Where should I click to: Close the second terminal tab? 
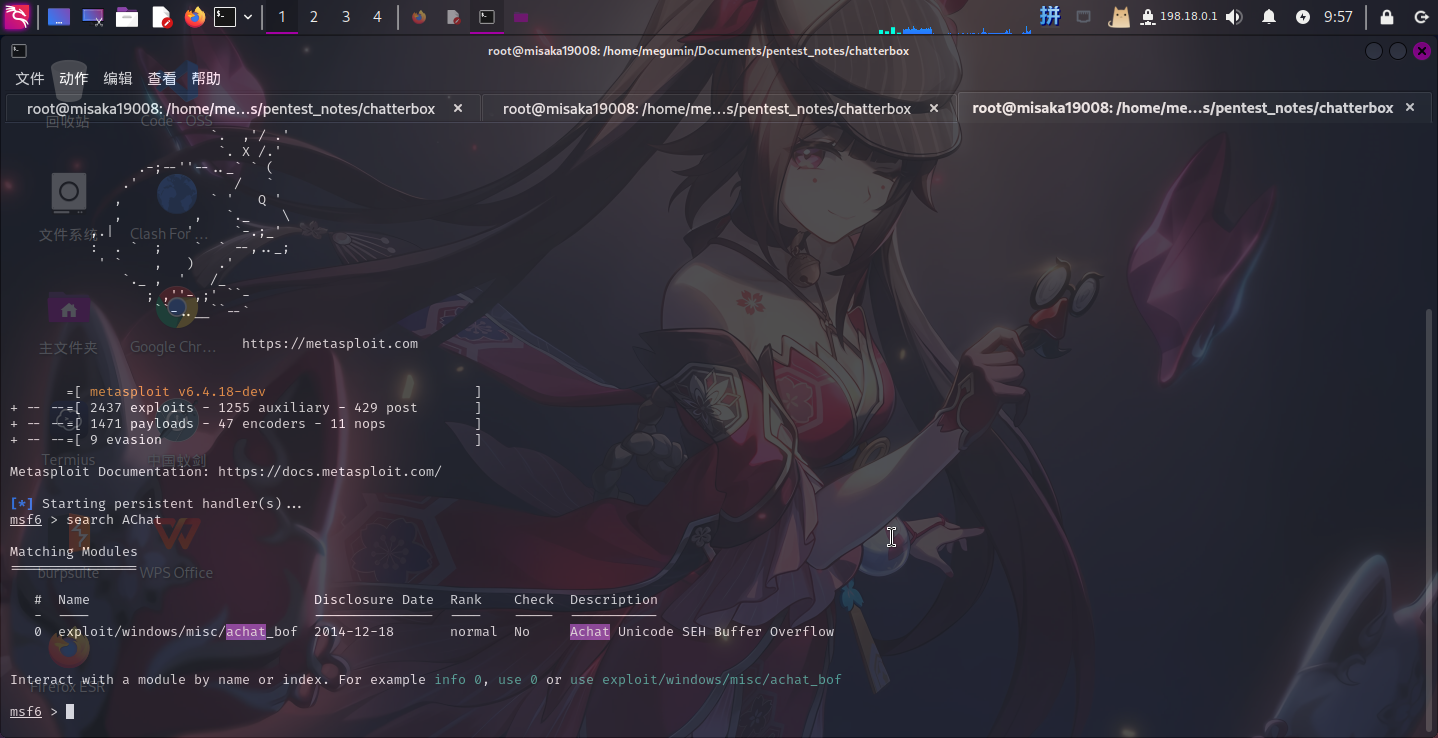pyautogui.click(x=934, y=108)
